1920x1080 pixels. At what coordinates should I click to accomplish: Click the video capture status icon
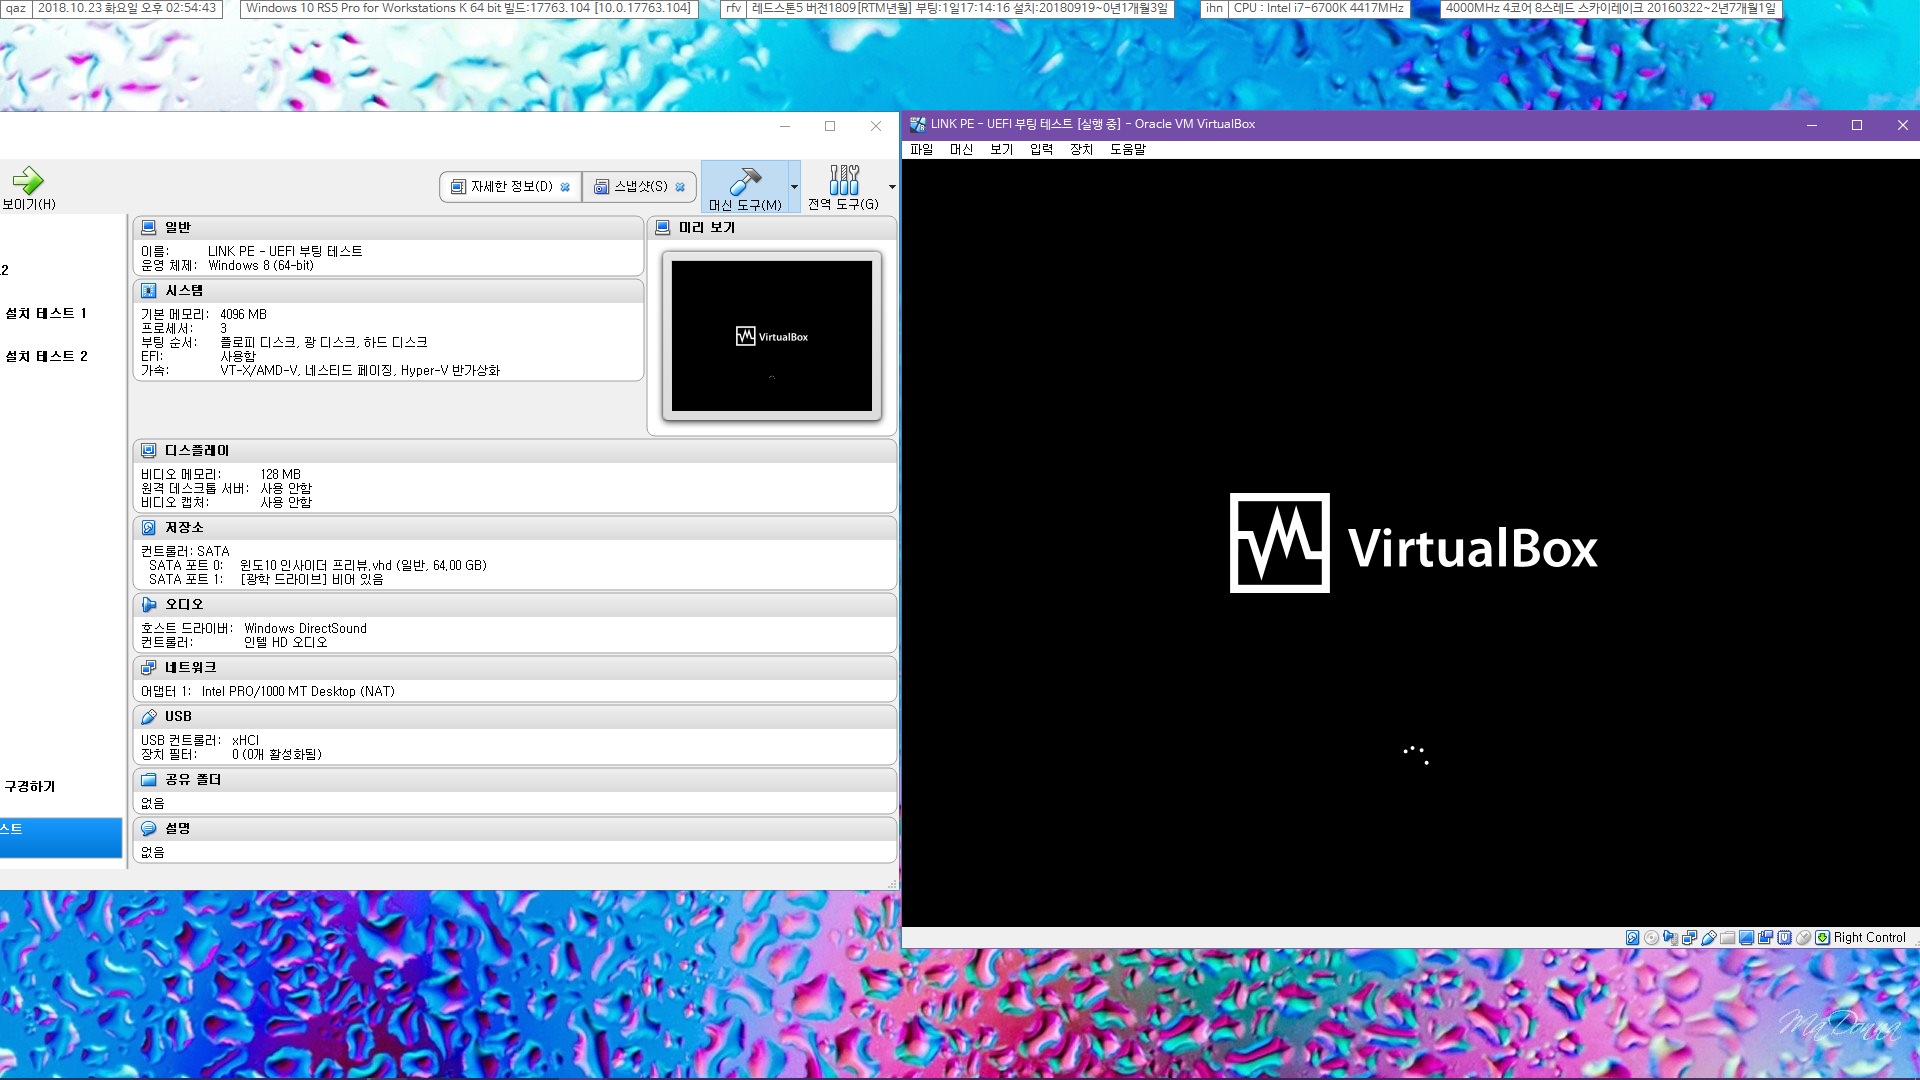pos(1765,937)
